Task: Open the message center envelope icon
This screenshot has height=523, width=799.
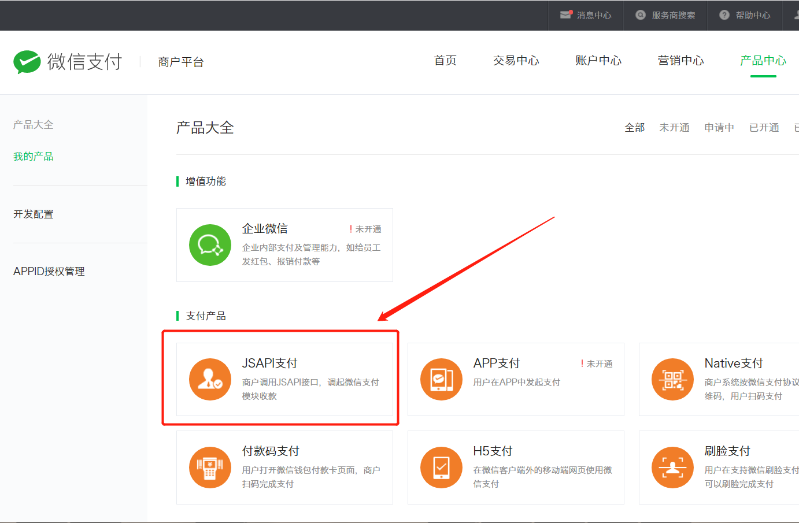Action: pos(566,15)
